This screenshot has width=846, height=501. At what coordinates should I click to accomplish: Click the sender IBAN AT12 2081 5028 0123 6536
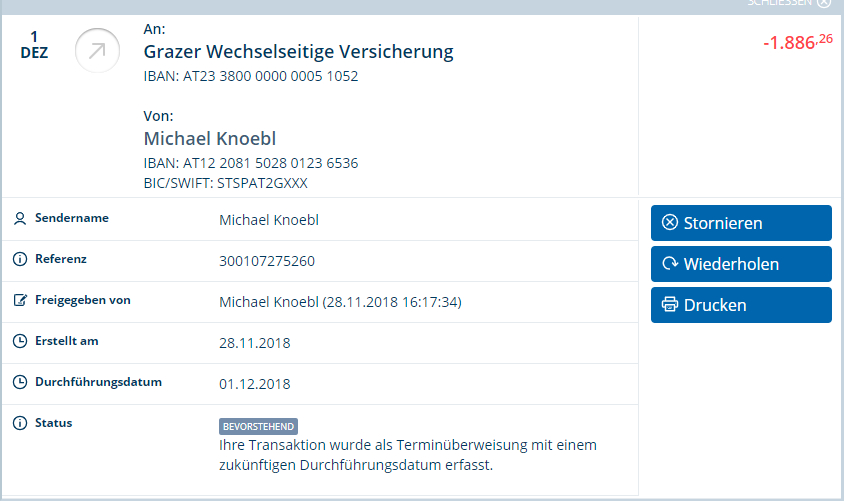[270, 163]
